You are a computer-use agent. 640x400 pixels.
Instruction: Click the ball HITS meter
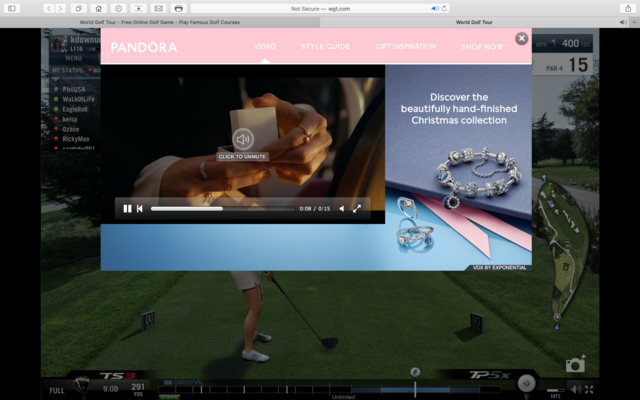coord(555,393)
